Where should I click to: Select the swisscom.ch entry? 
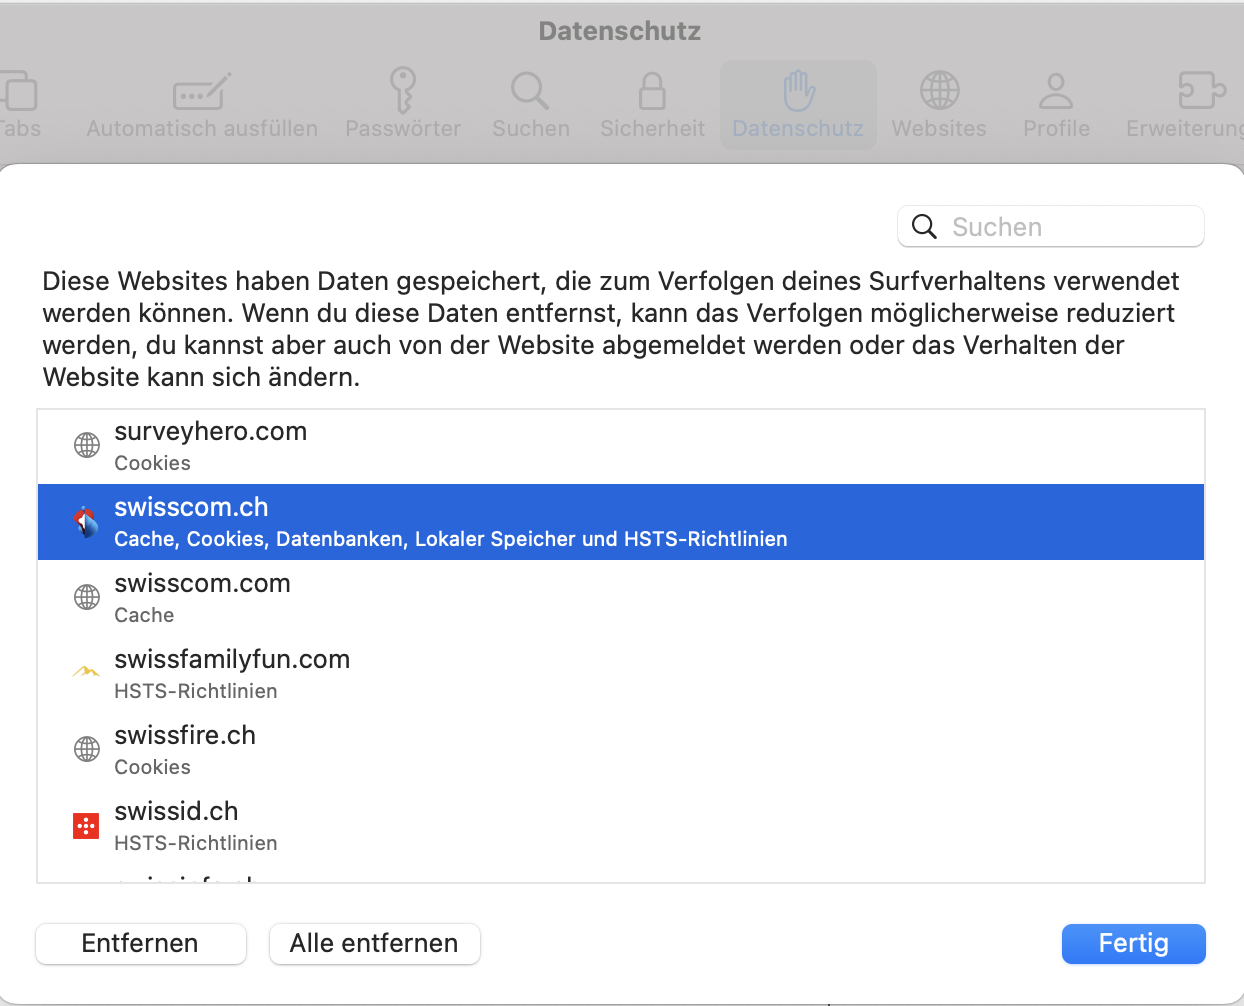[x=621, y=522]
